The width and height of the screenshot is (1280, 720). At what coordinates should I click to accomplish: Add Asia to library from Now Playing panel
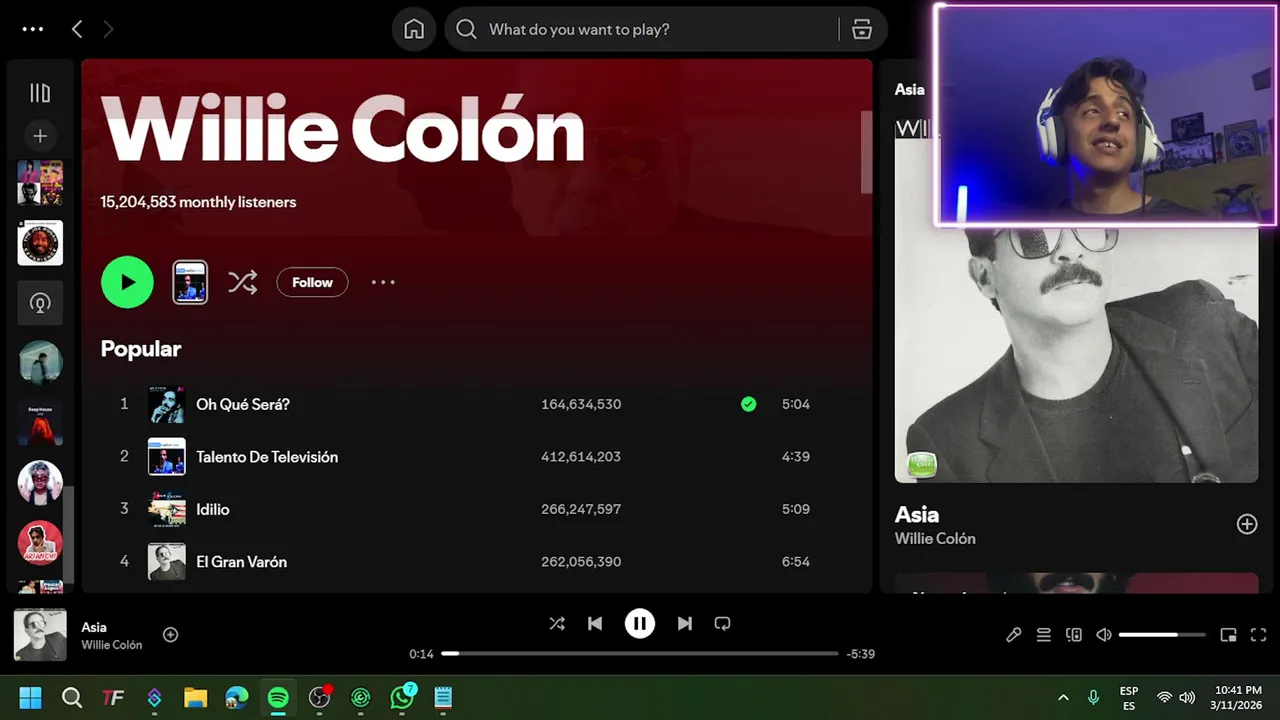(x=1247, y=524)
